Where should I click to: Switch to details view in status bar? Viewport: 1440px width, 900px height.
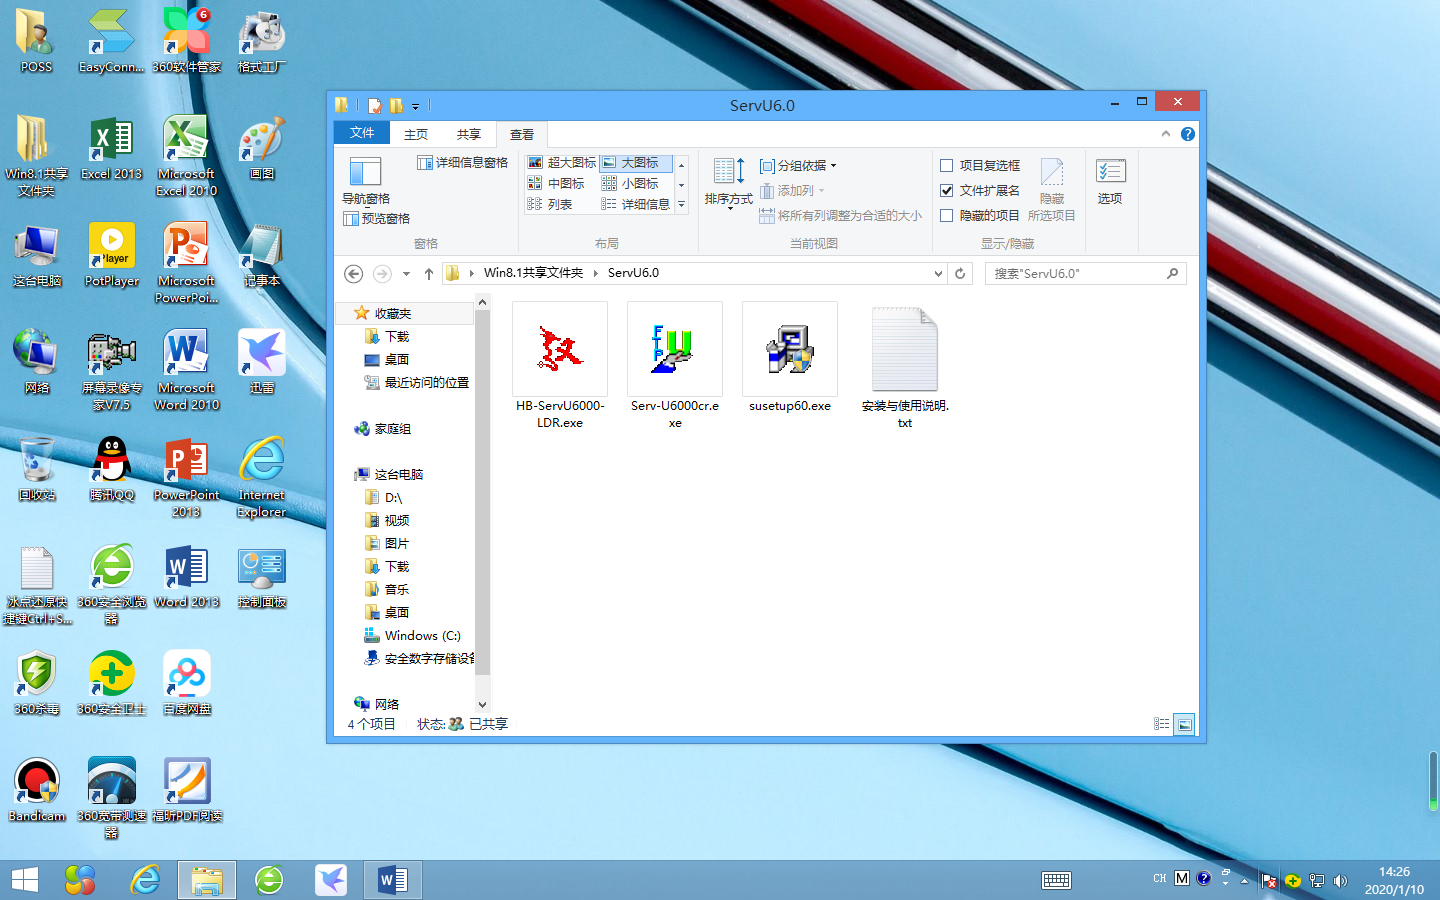(1161, 724)
